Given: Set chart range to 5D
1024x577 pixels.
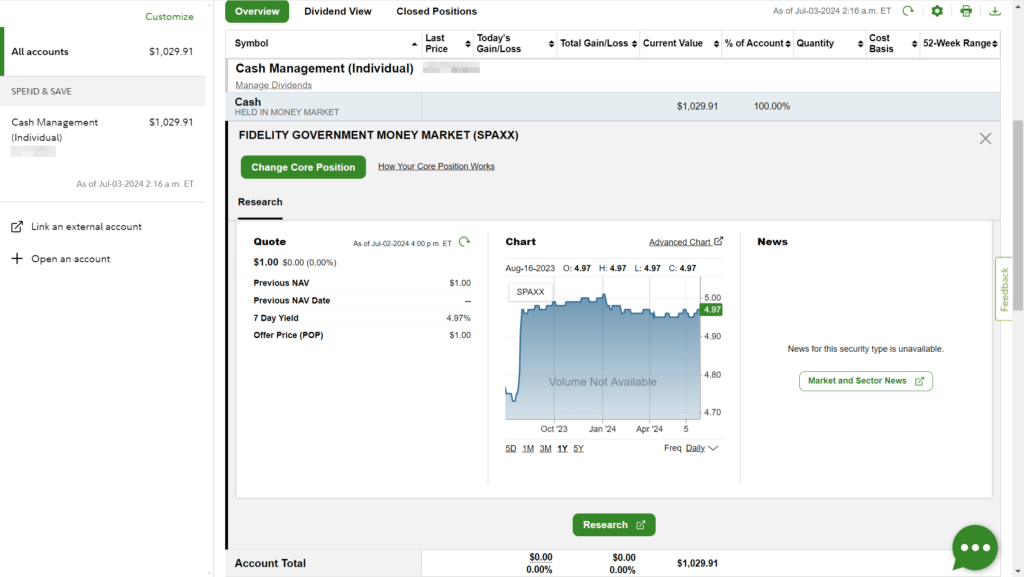Looking at the screenshot, I should [511, 448].
